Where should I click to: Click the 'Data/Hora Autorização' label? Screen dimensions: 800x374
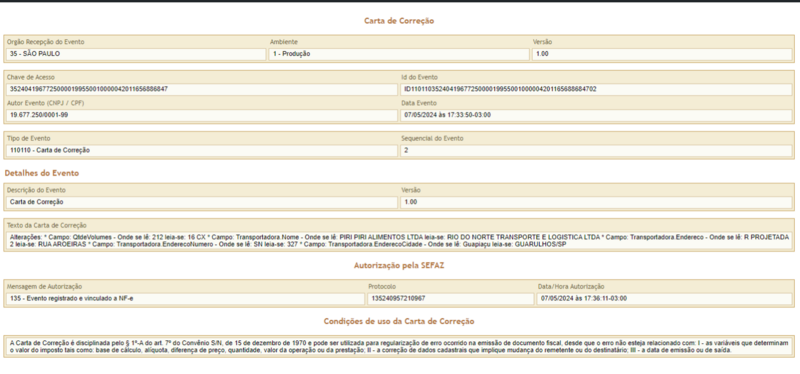pos(571,287)
